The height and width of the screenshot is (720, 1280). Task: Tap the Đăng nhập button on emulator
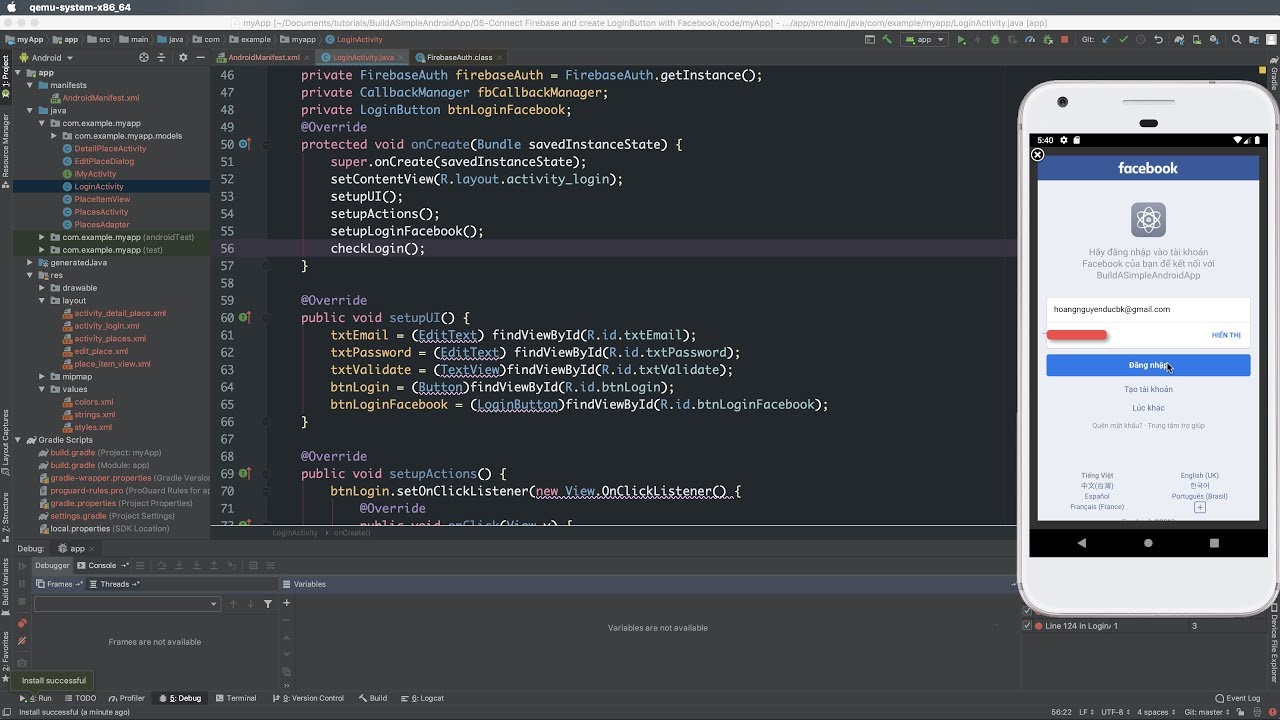(x=1148, y=365)
